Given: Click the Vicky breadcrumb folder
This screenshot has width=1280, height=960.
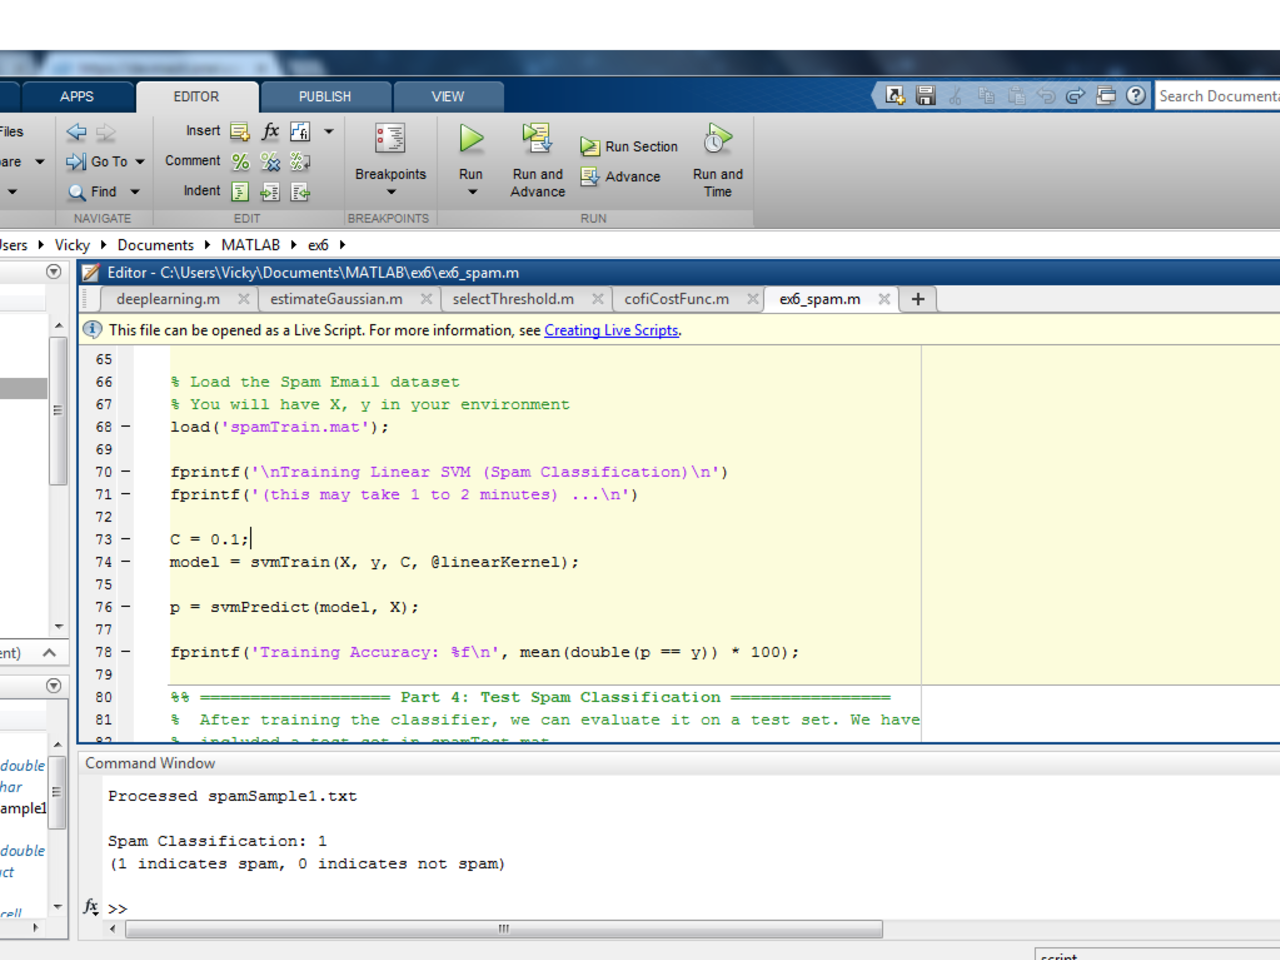Looking at the screenshot, I should click(72, 245).
